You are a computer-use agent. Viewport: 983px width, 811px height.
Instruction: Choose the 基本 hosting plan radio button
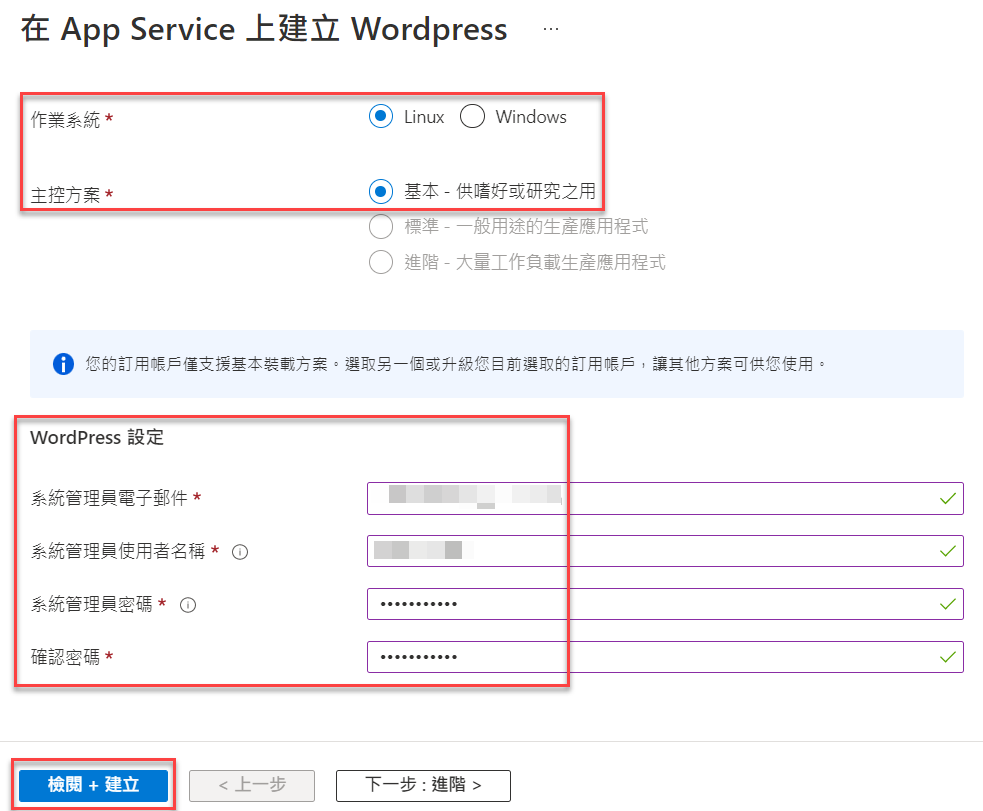click(381, 191)
